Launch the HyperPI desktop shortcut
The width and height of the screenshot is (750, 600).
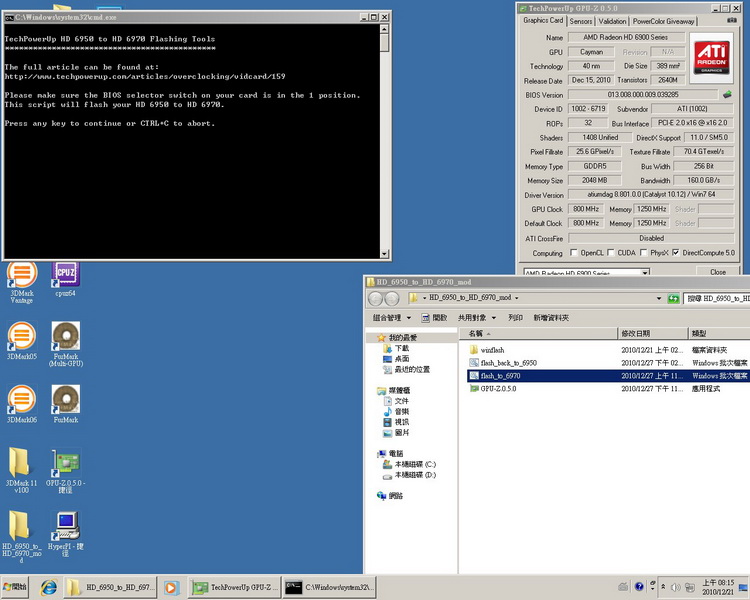click(66, 533)
